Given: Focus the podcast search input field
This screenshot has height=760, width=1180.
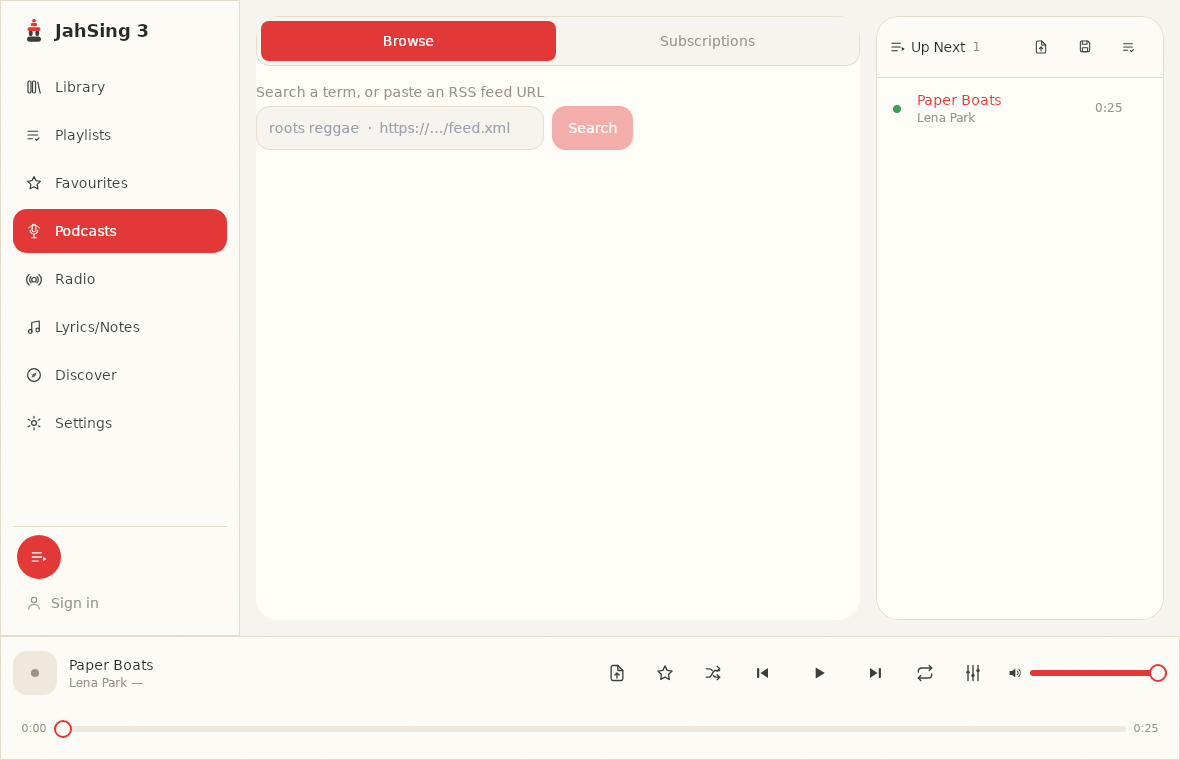Looking at the screenshot, I should click(400, 128).
